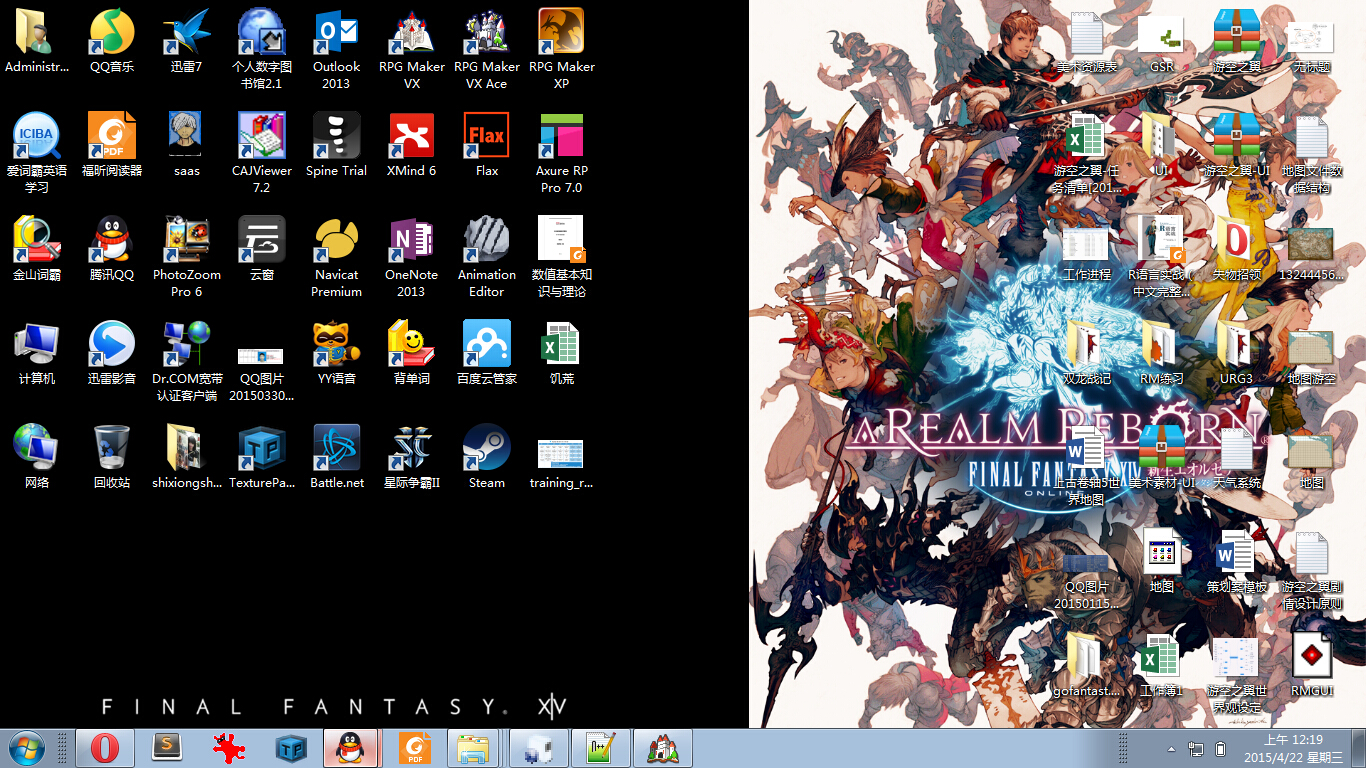Select the 计算机 desktop icon

tap(37, 354)
